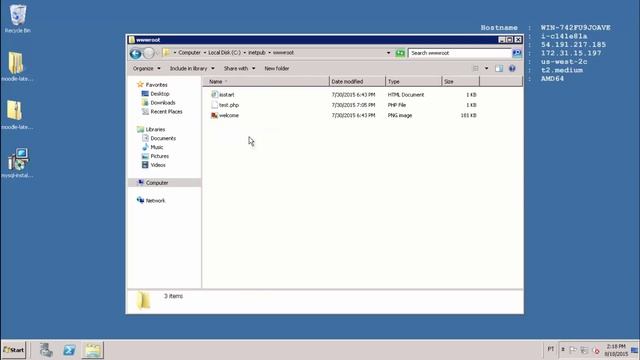The height and width of the screenshot is (360, 640).
Task: Sort by the Name column header
Action: (x=266, y=82)
